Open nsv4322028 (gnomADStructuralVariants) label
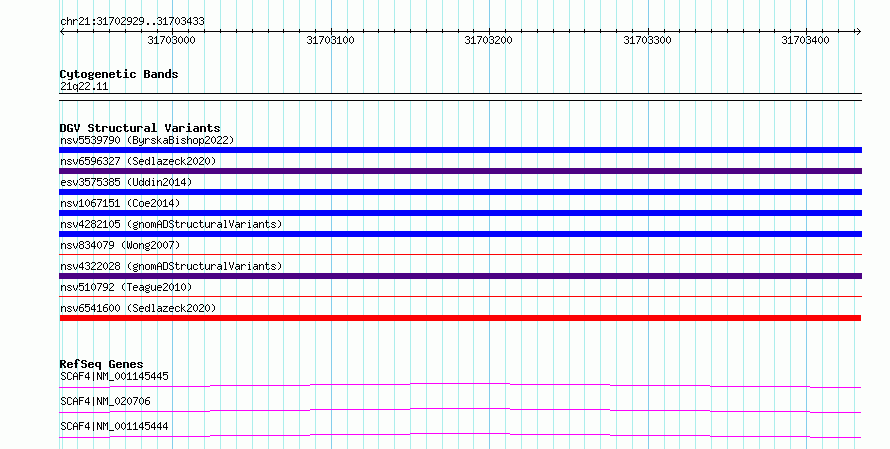 pos(171,266)
